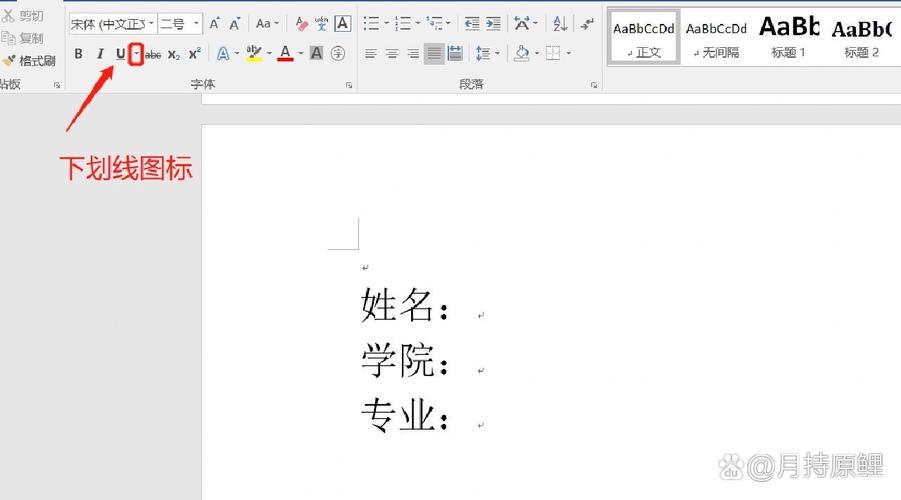901x500 pixels.
Task: Open the font size dropdown 二号
Action: click(x=196, y=24)
